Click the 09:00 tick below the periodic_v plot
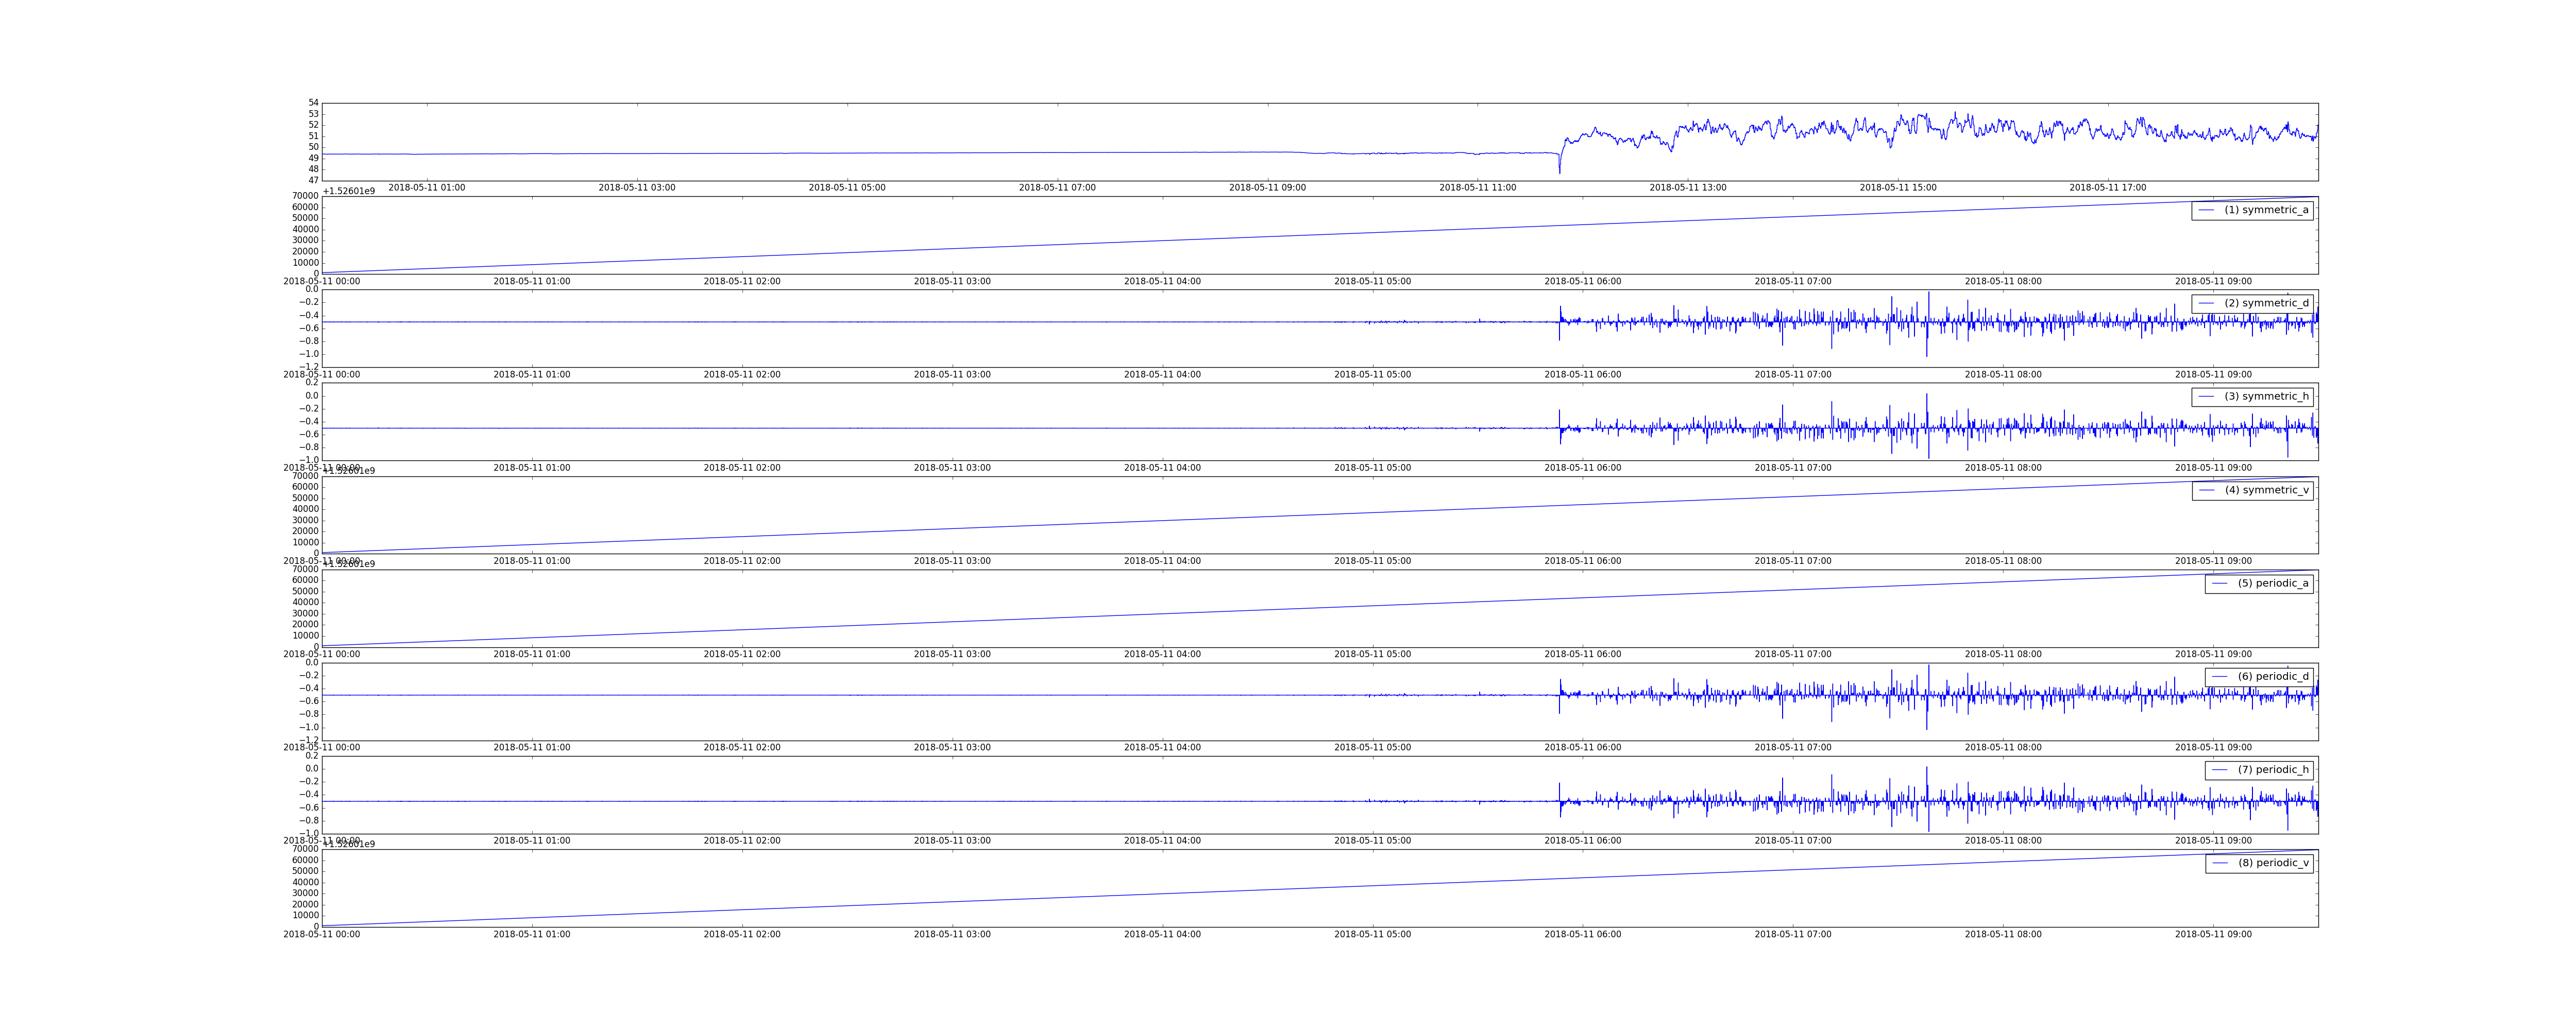Viewport: 2576px width, 1030px height. point(2213,934)
